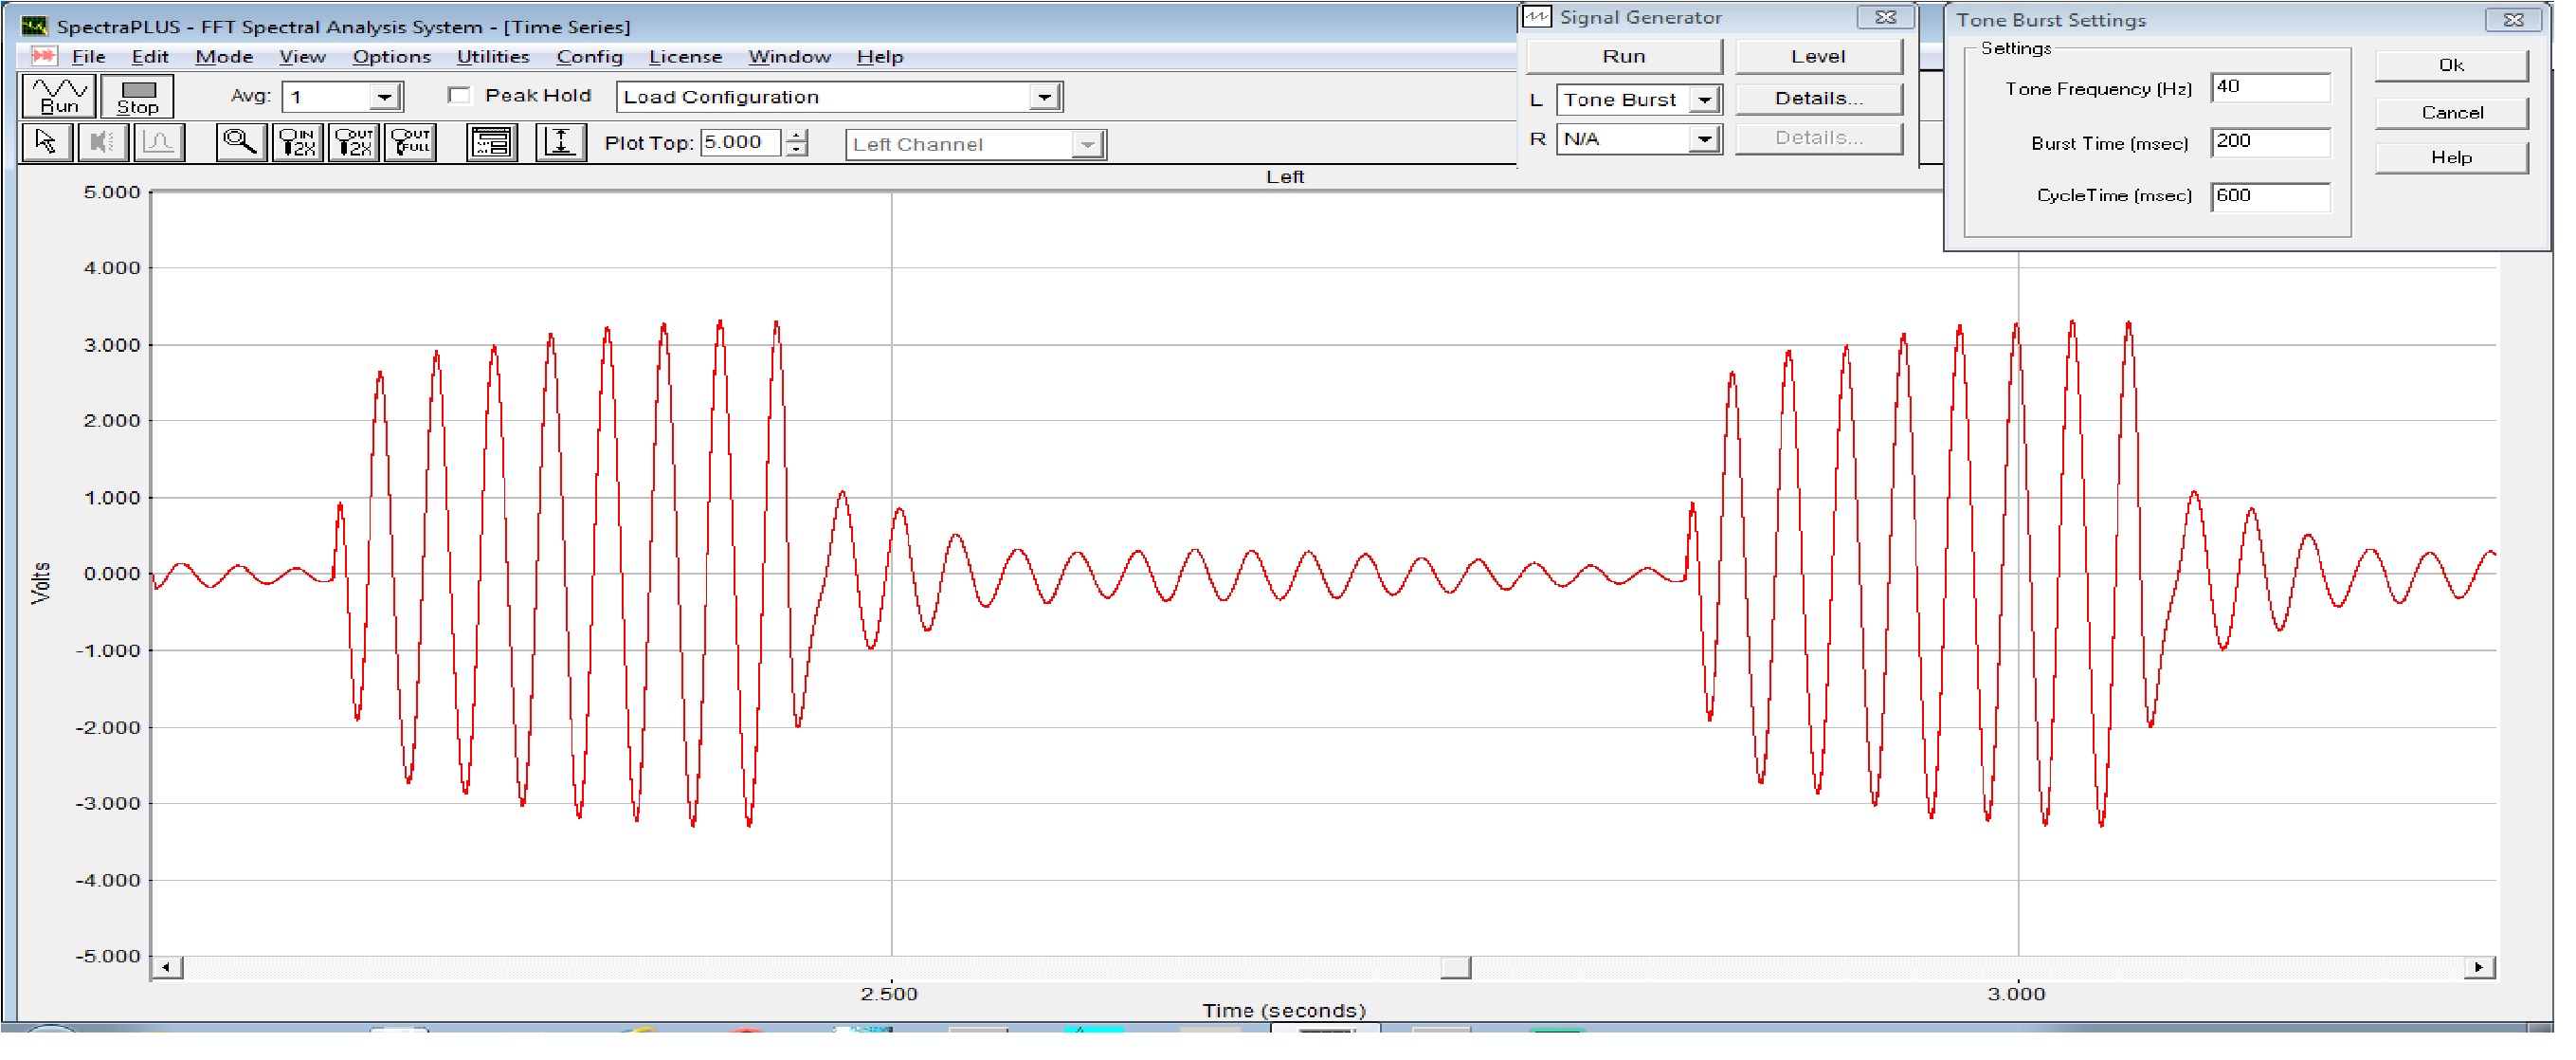
Task: Zoom out to full view
Action: [x=412, y=143]
